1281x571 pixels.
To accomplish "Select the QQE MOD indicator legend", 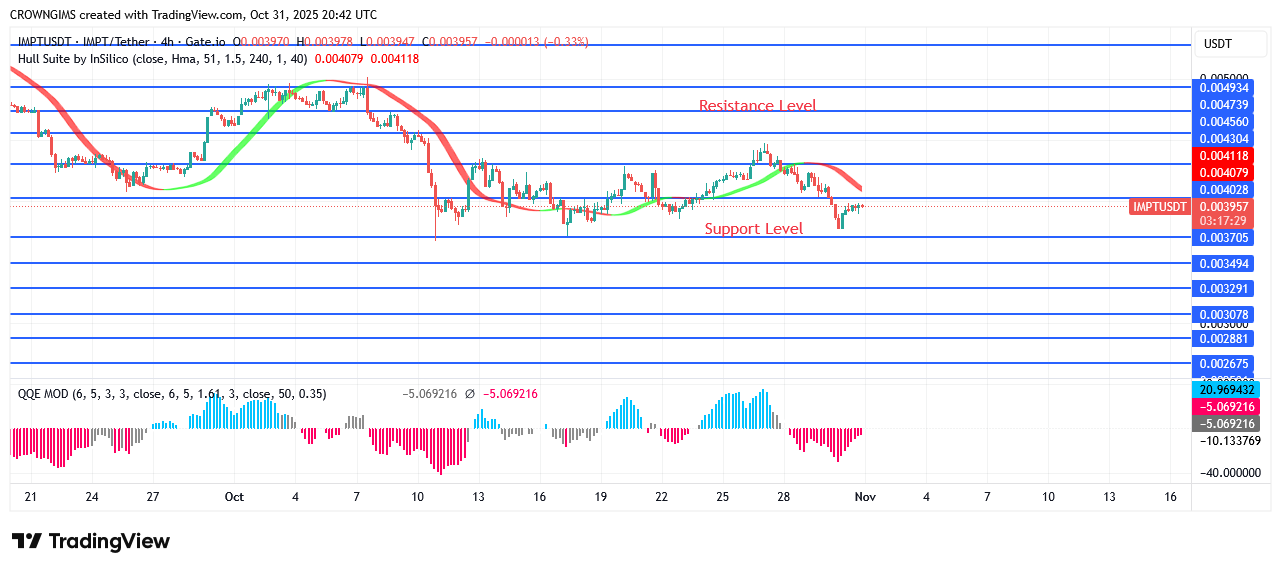I will (x=172, y=394).
